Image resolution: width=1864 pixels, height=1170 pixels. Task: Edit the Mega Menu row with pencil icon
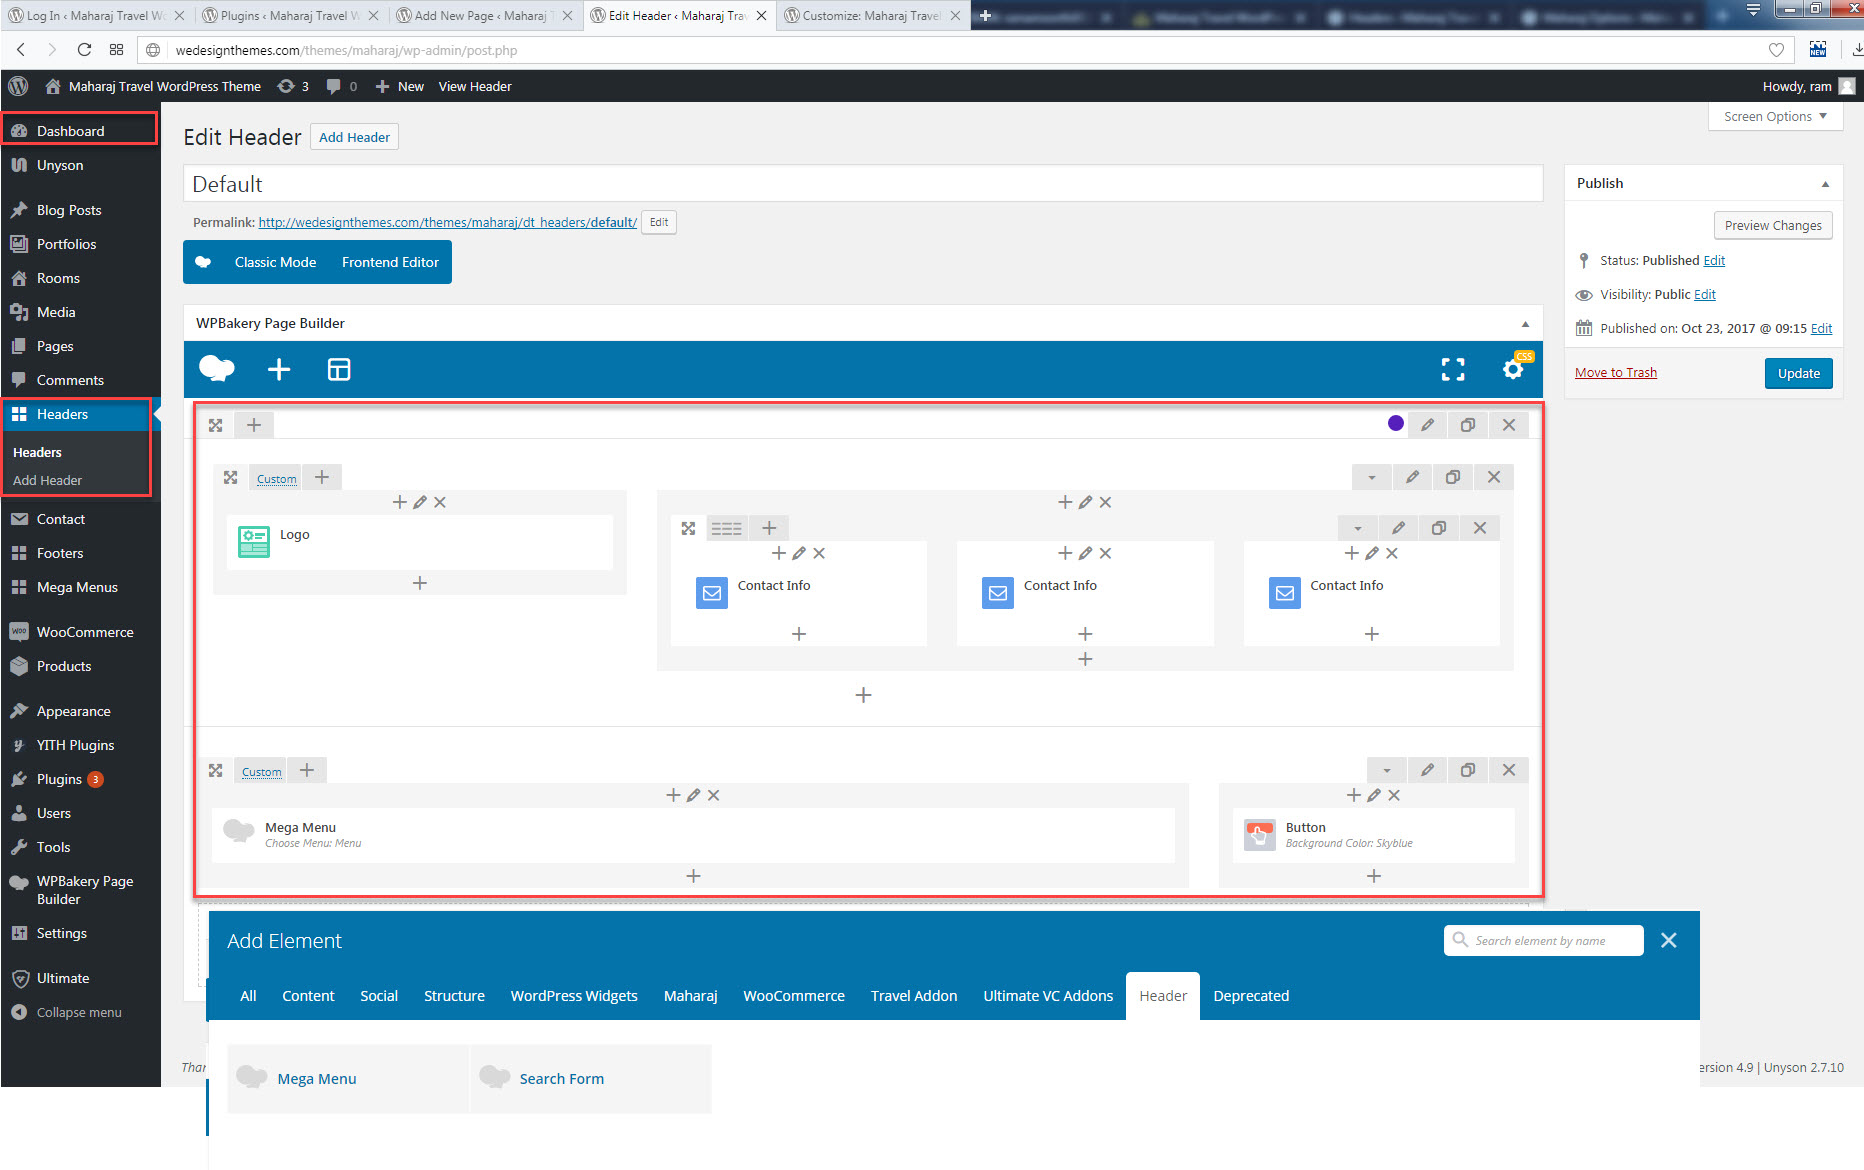pyautogui.click(x=1427, y=770)
